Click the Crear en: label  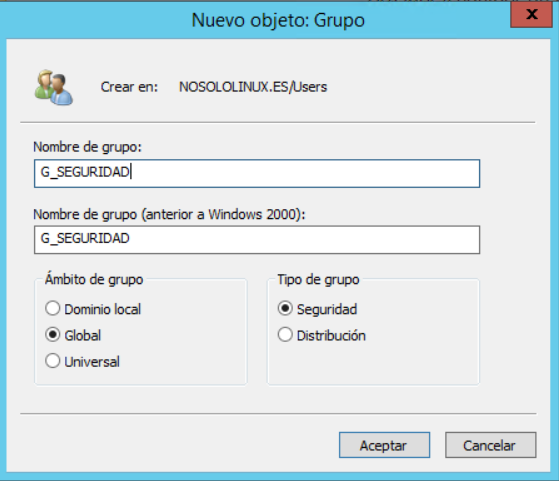tap(129, 87)
